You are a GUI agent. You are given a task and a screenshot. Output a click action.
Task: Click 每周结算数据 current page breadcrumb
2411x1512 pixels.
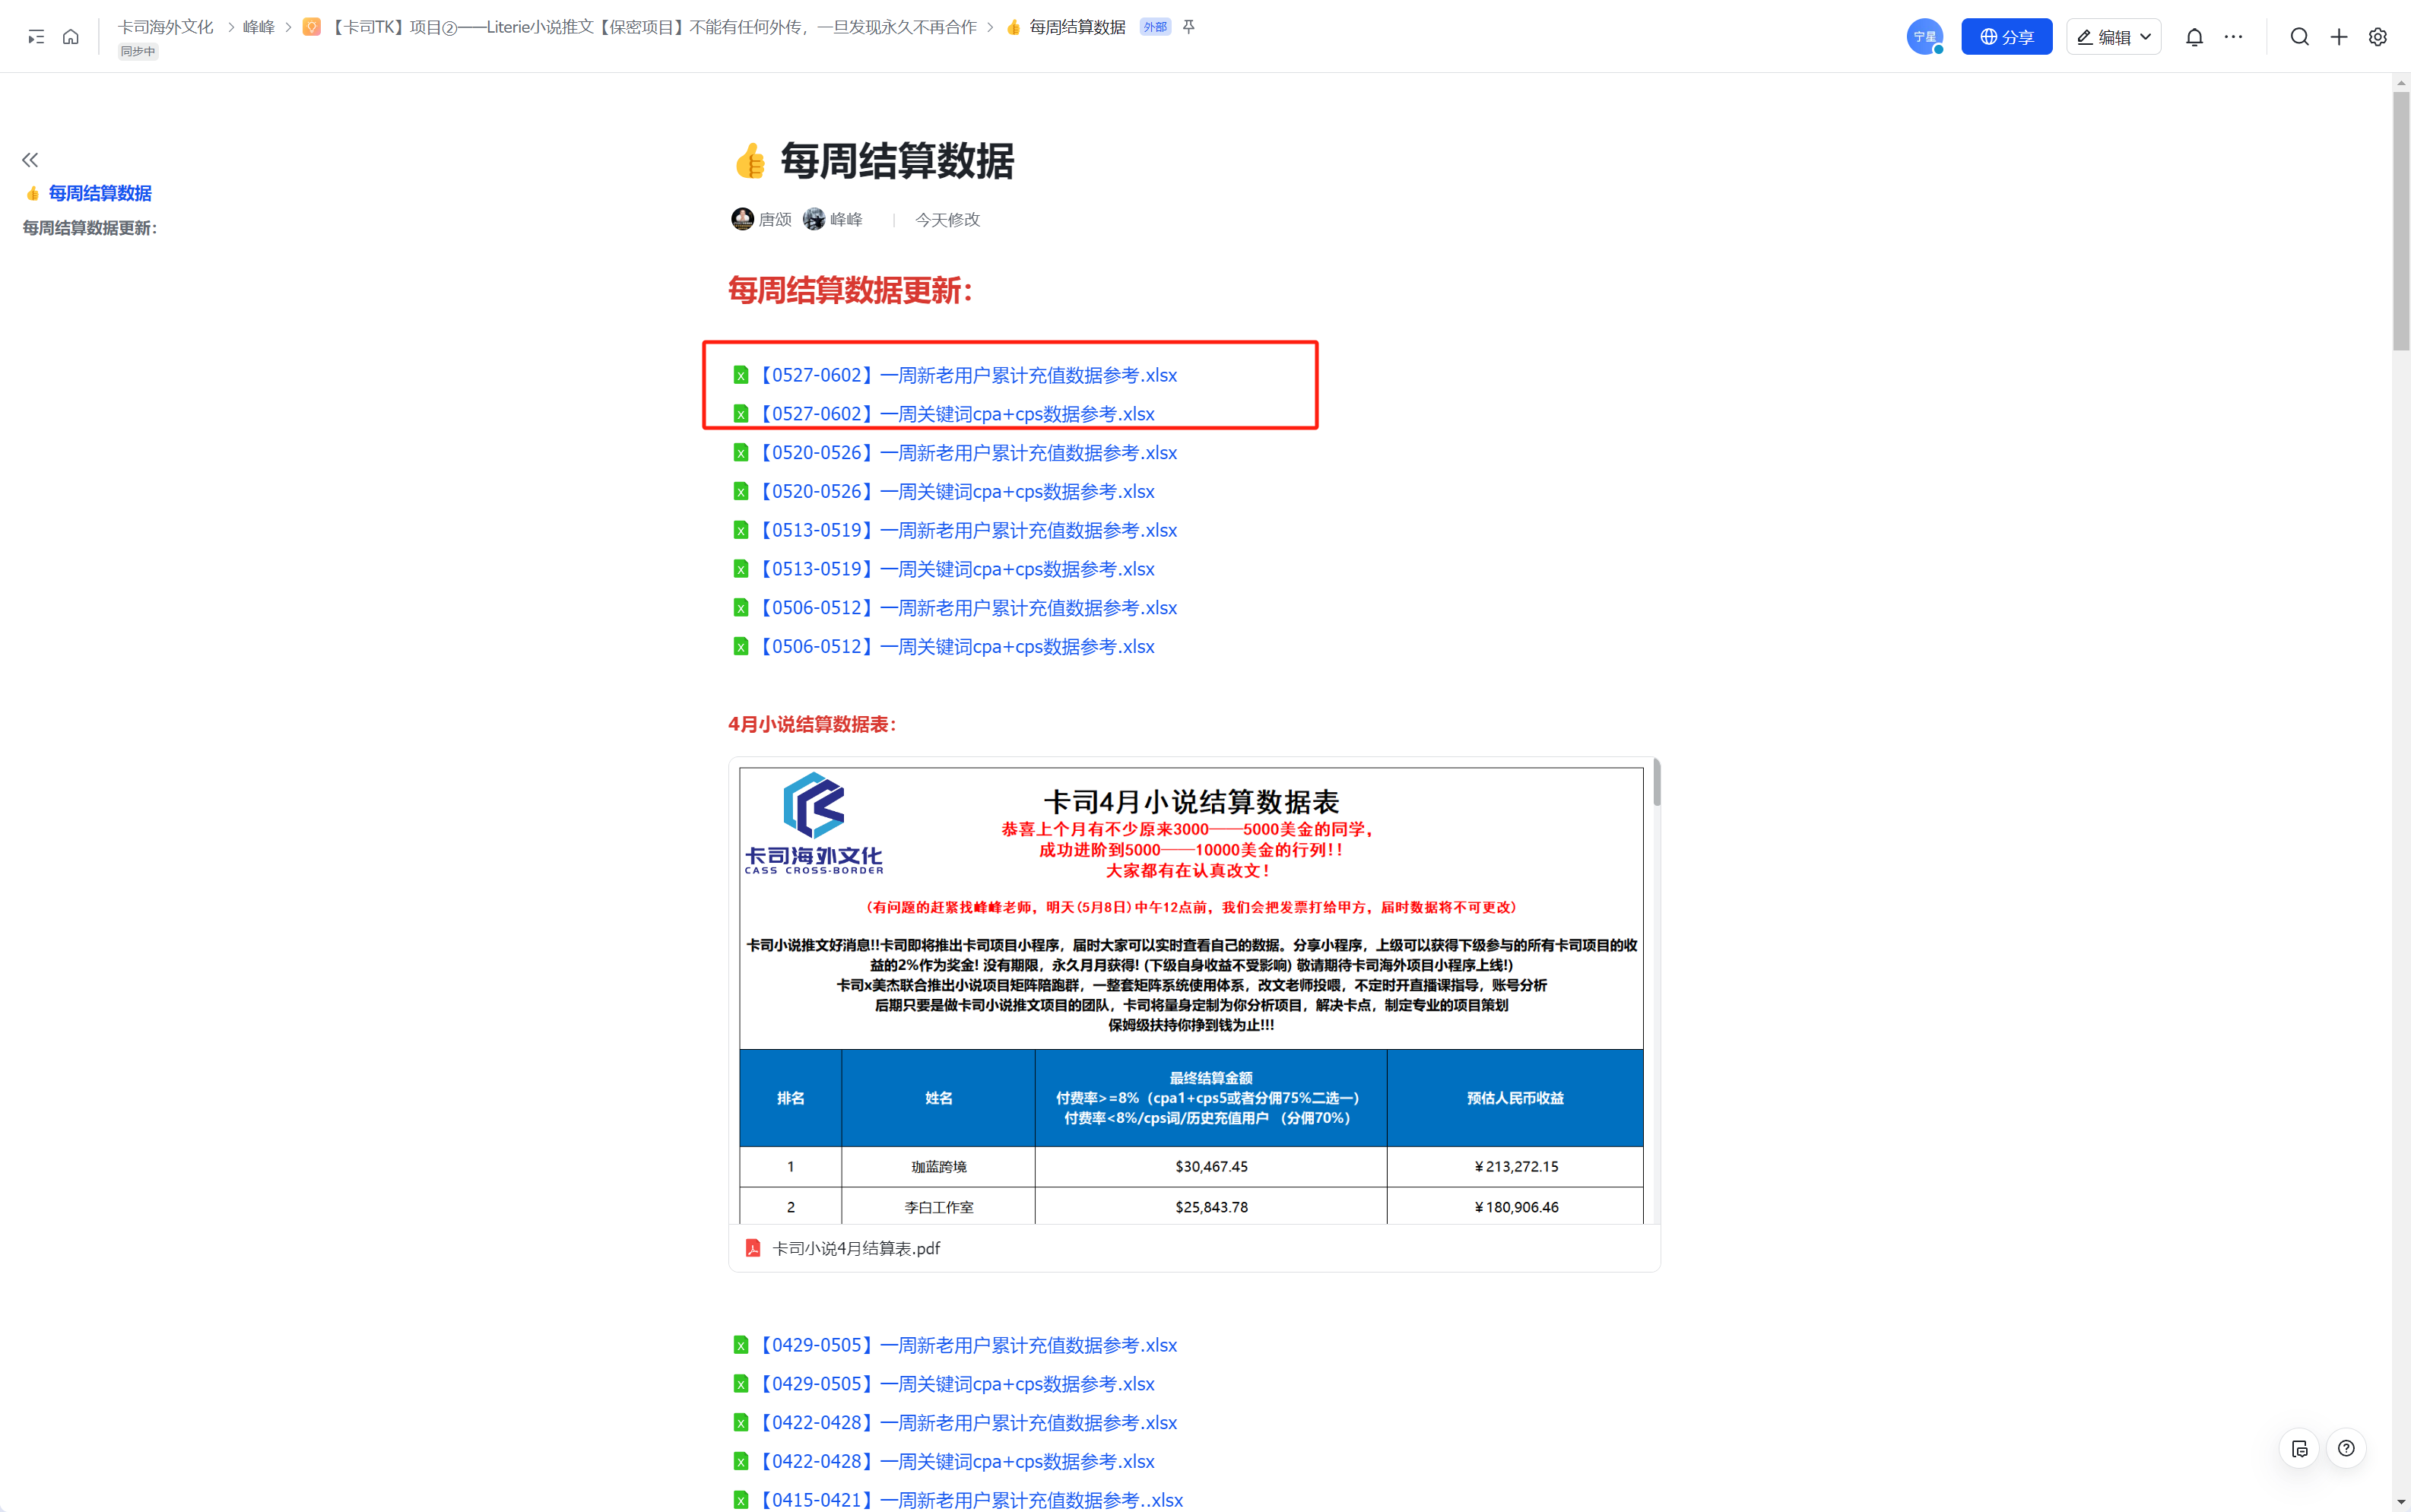(x=1077, y=27)
